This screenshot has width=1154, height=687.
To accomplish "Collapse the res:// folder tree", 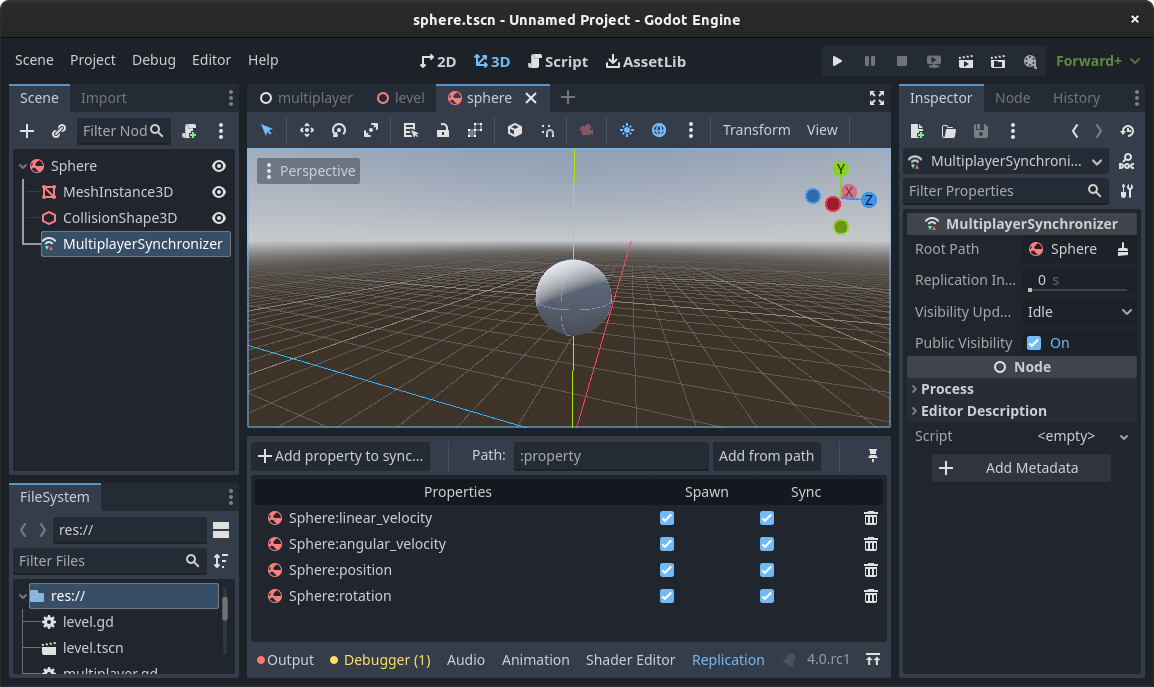I will click(23, 596).
